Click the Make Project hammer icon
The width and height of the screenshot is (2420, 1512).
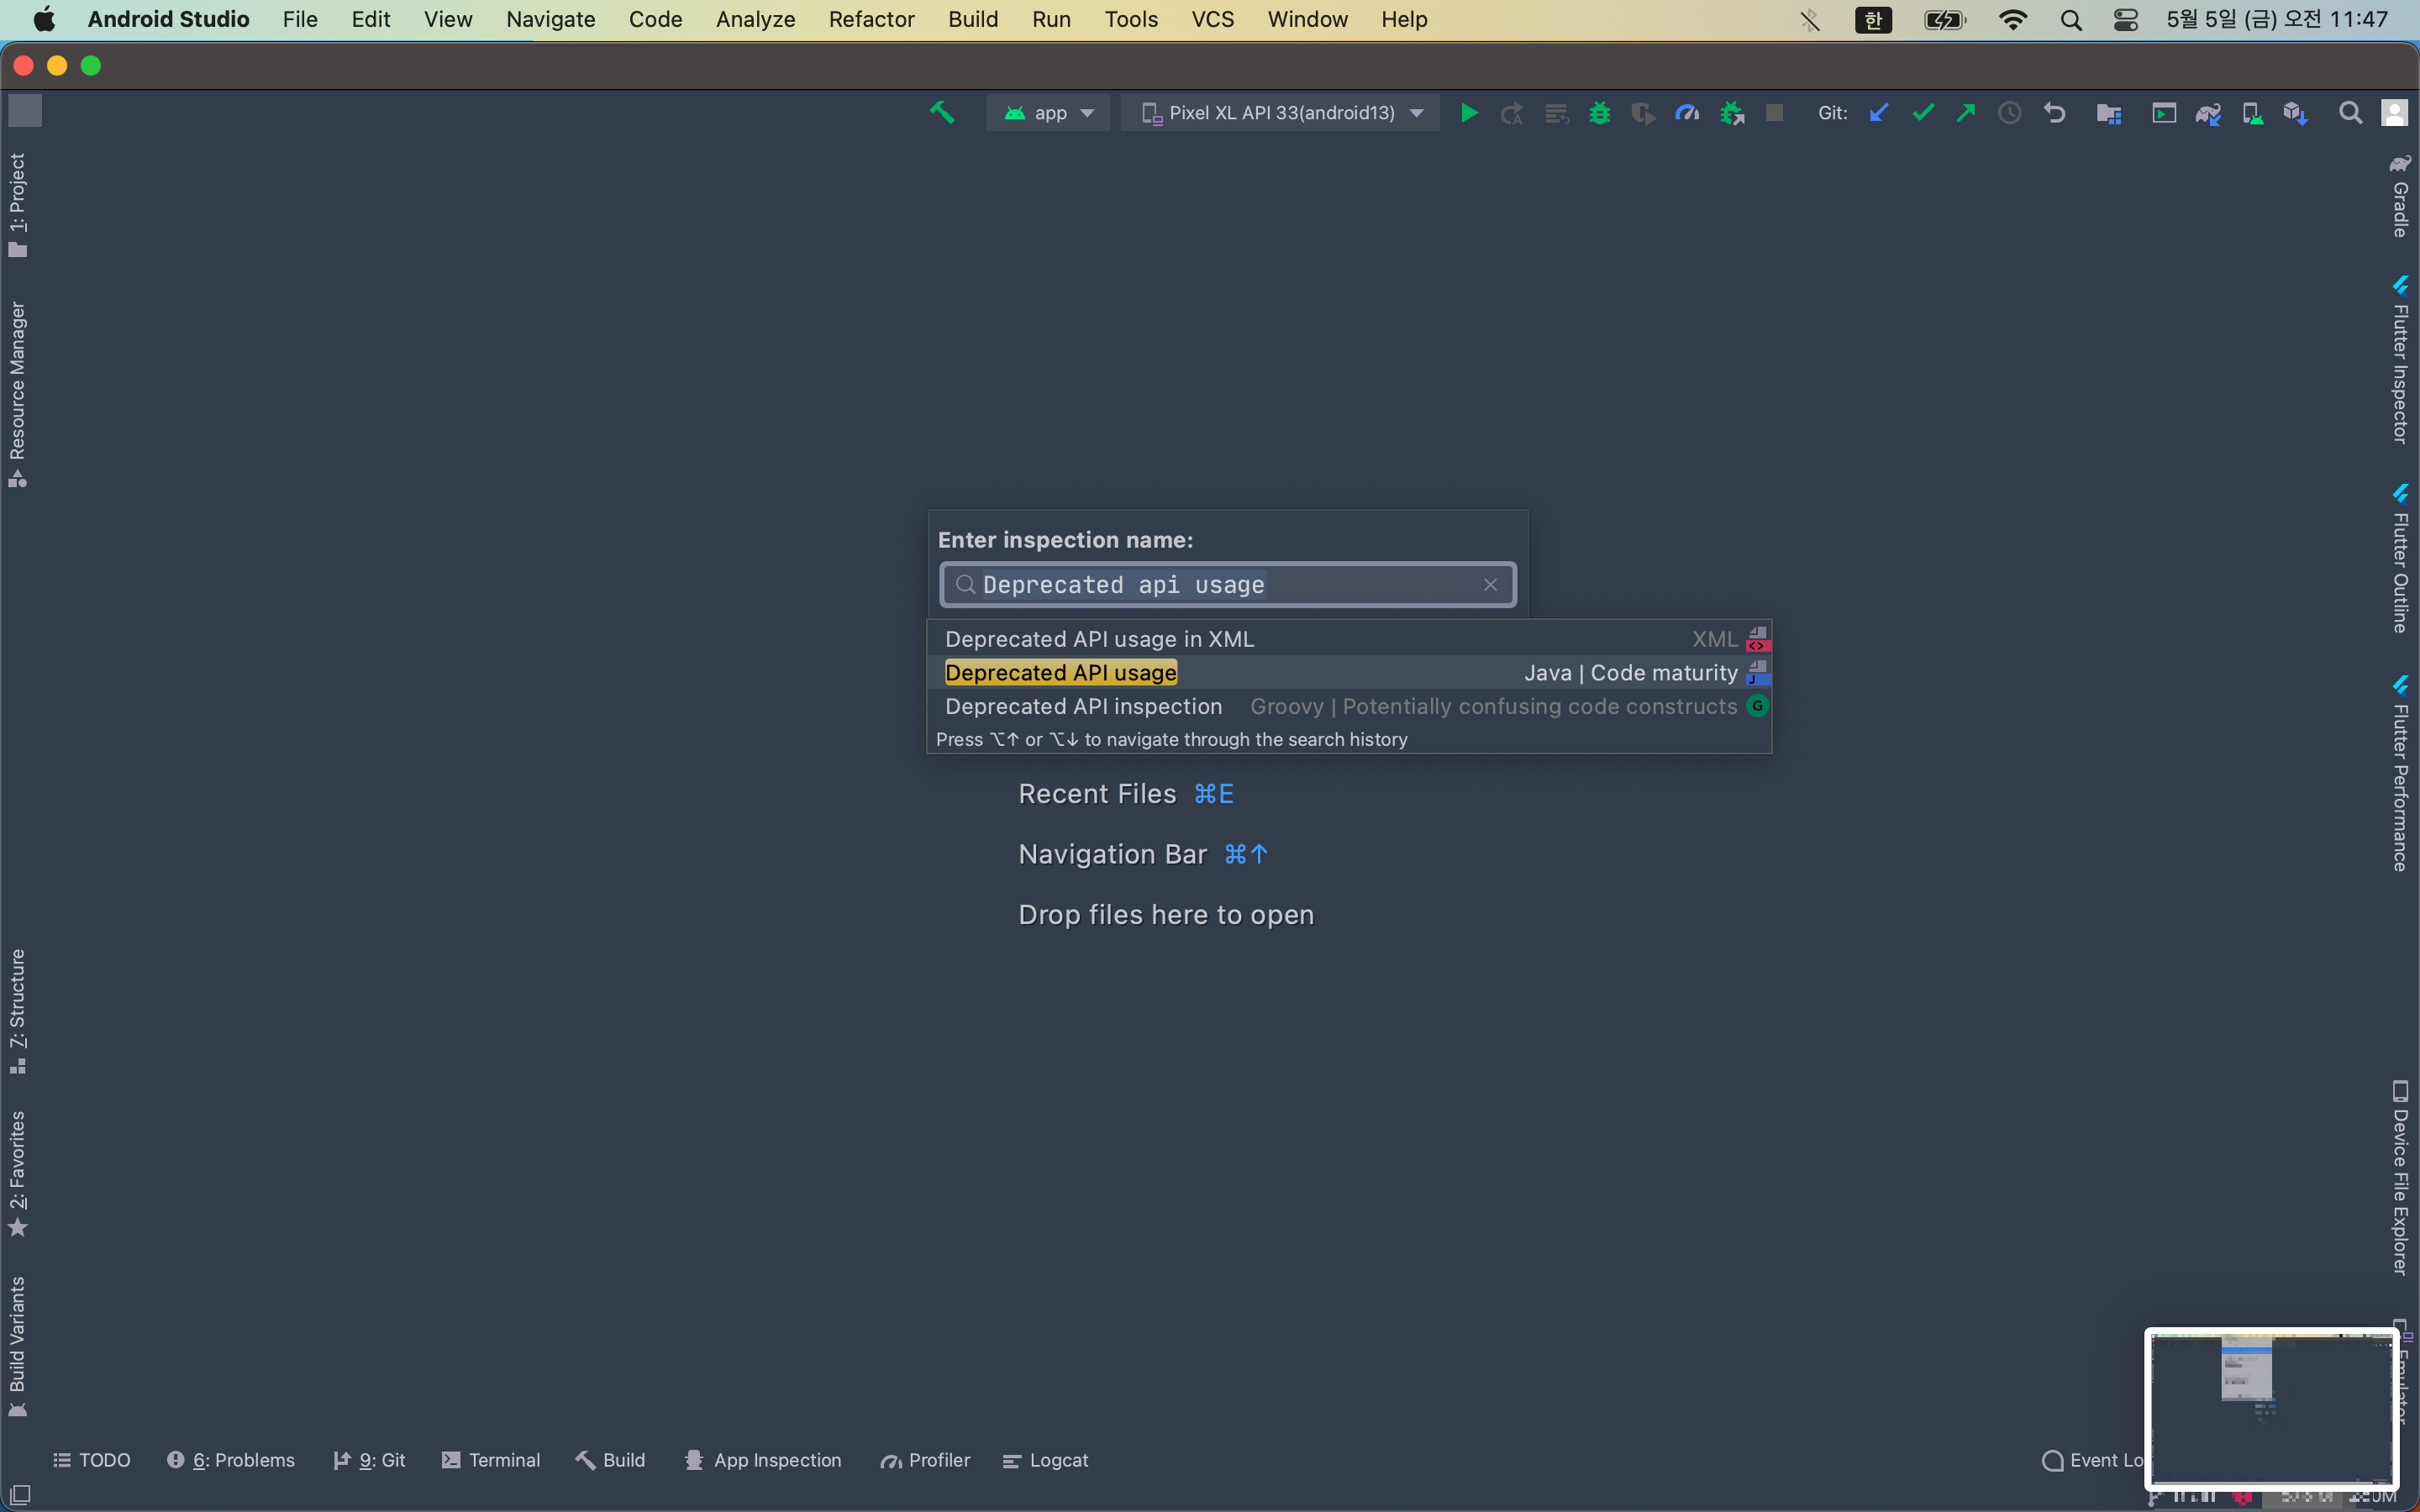click(941, 113)
